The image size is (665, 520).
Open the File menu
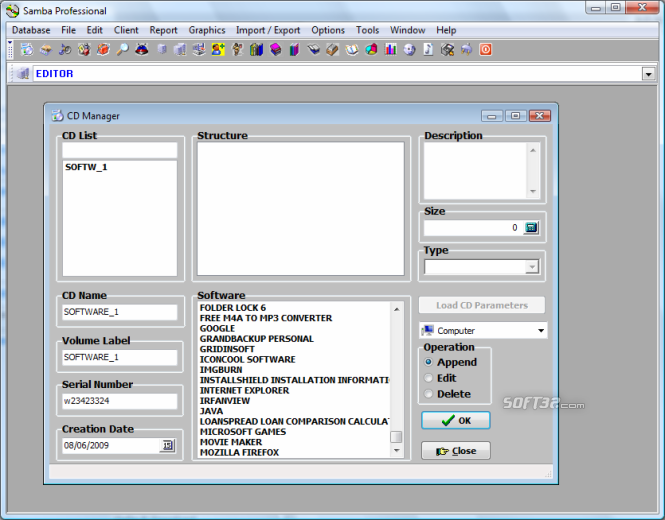point(68,30)
